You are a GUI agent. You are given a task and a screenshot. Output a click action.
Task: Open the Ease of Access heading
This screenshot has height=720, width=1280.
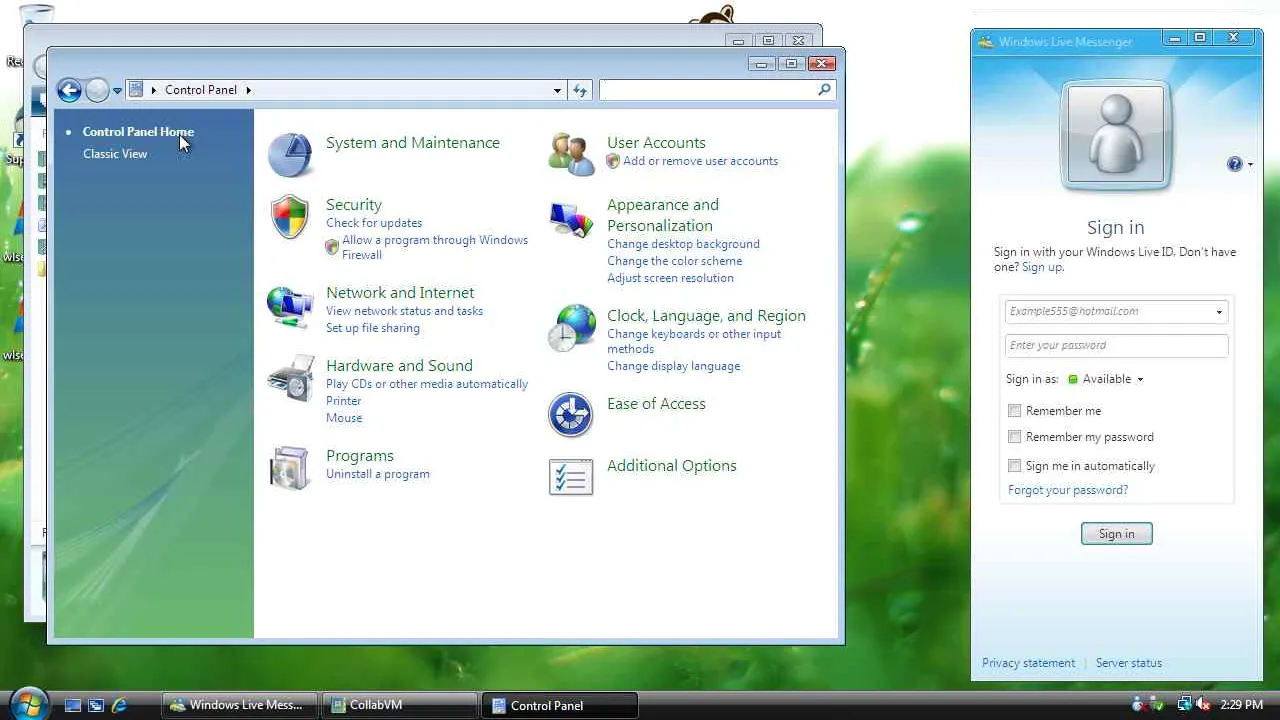click(656, 404)
